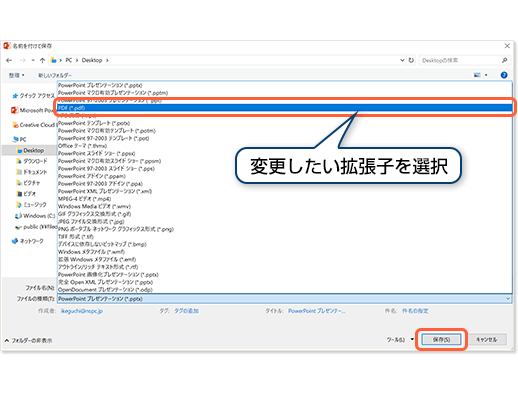Choose PowerPoint マクロ有効プレゼンテーション (*.pptm)
Viewport: 518px width, 395px height.
click(x=285, y=93)
